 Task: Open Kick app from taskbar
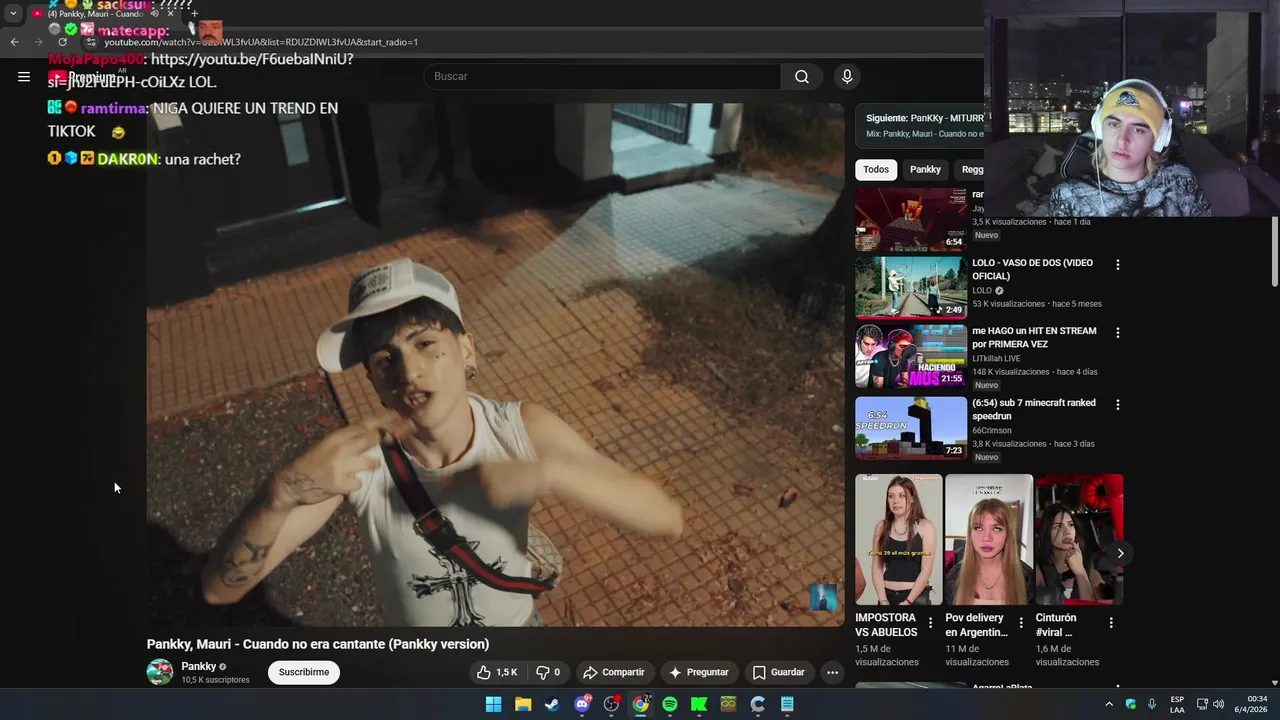click(699, 704)
